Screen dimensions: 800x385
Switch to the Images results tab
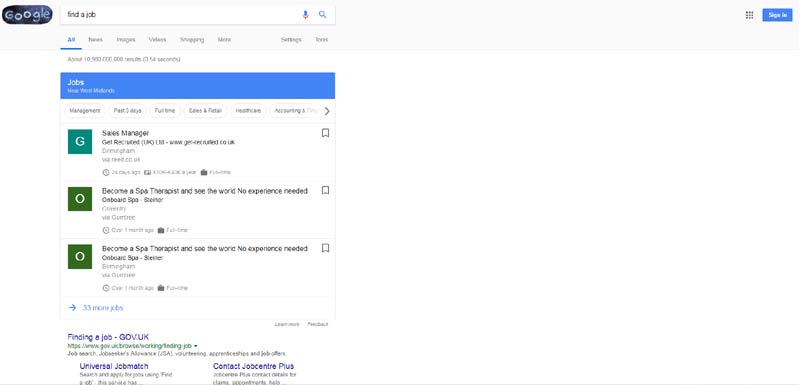[126, 39]
